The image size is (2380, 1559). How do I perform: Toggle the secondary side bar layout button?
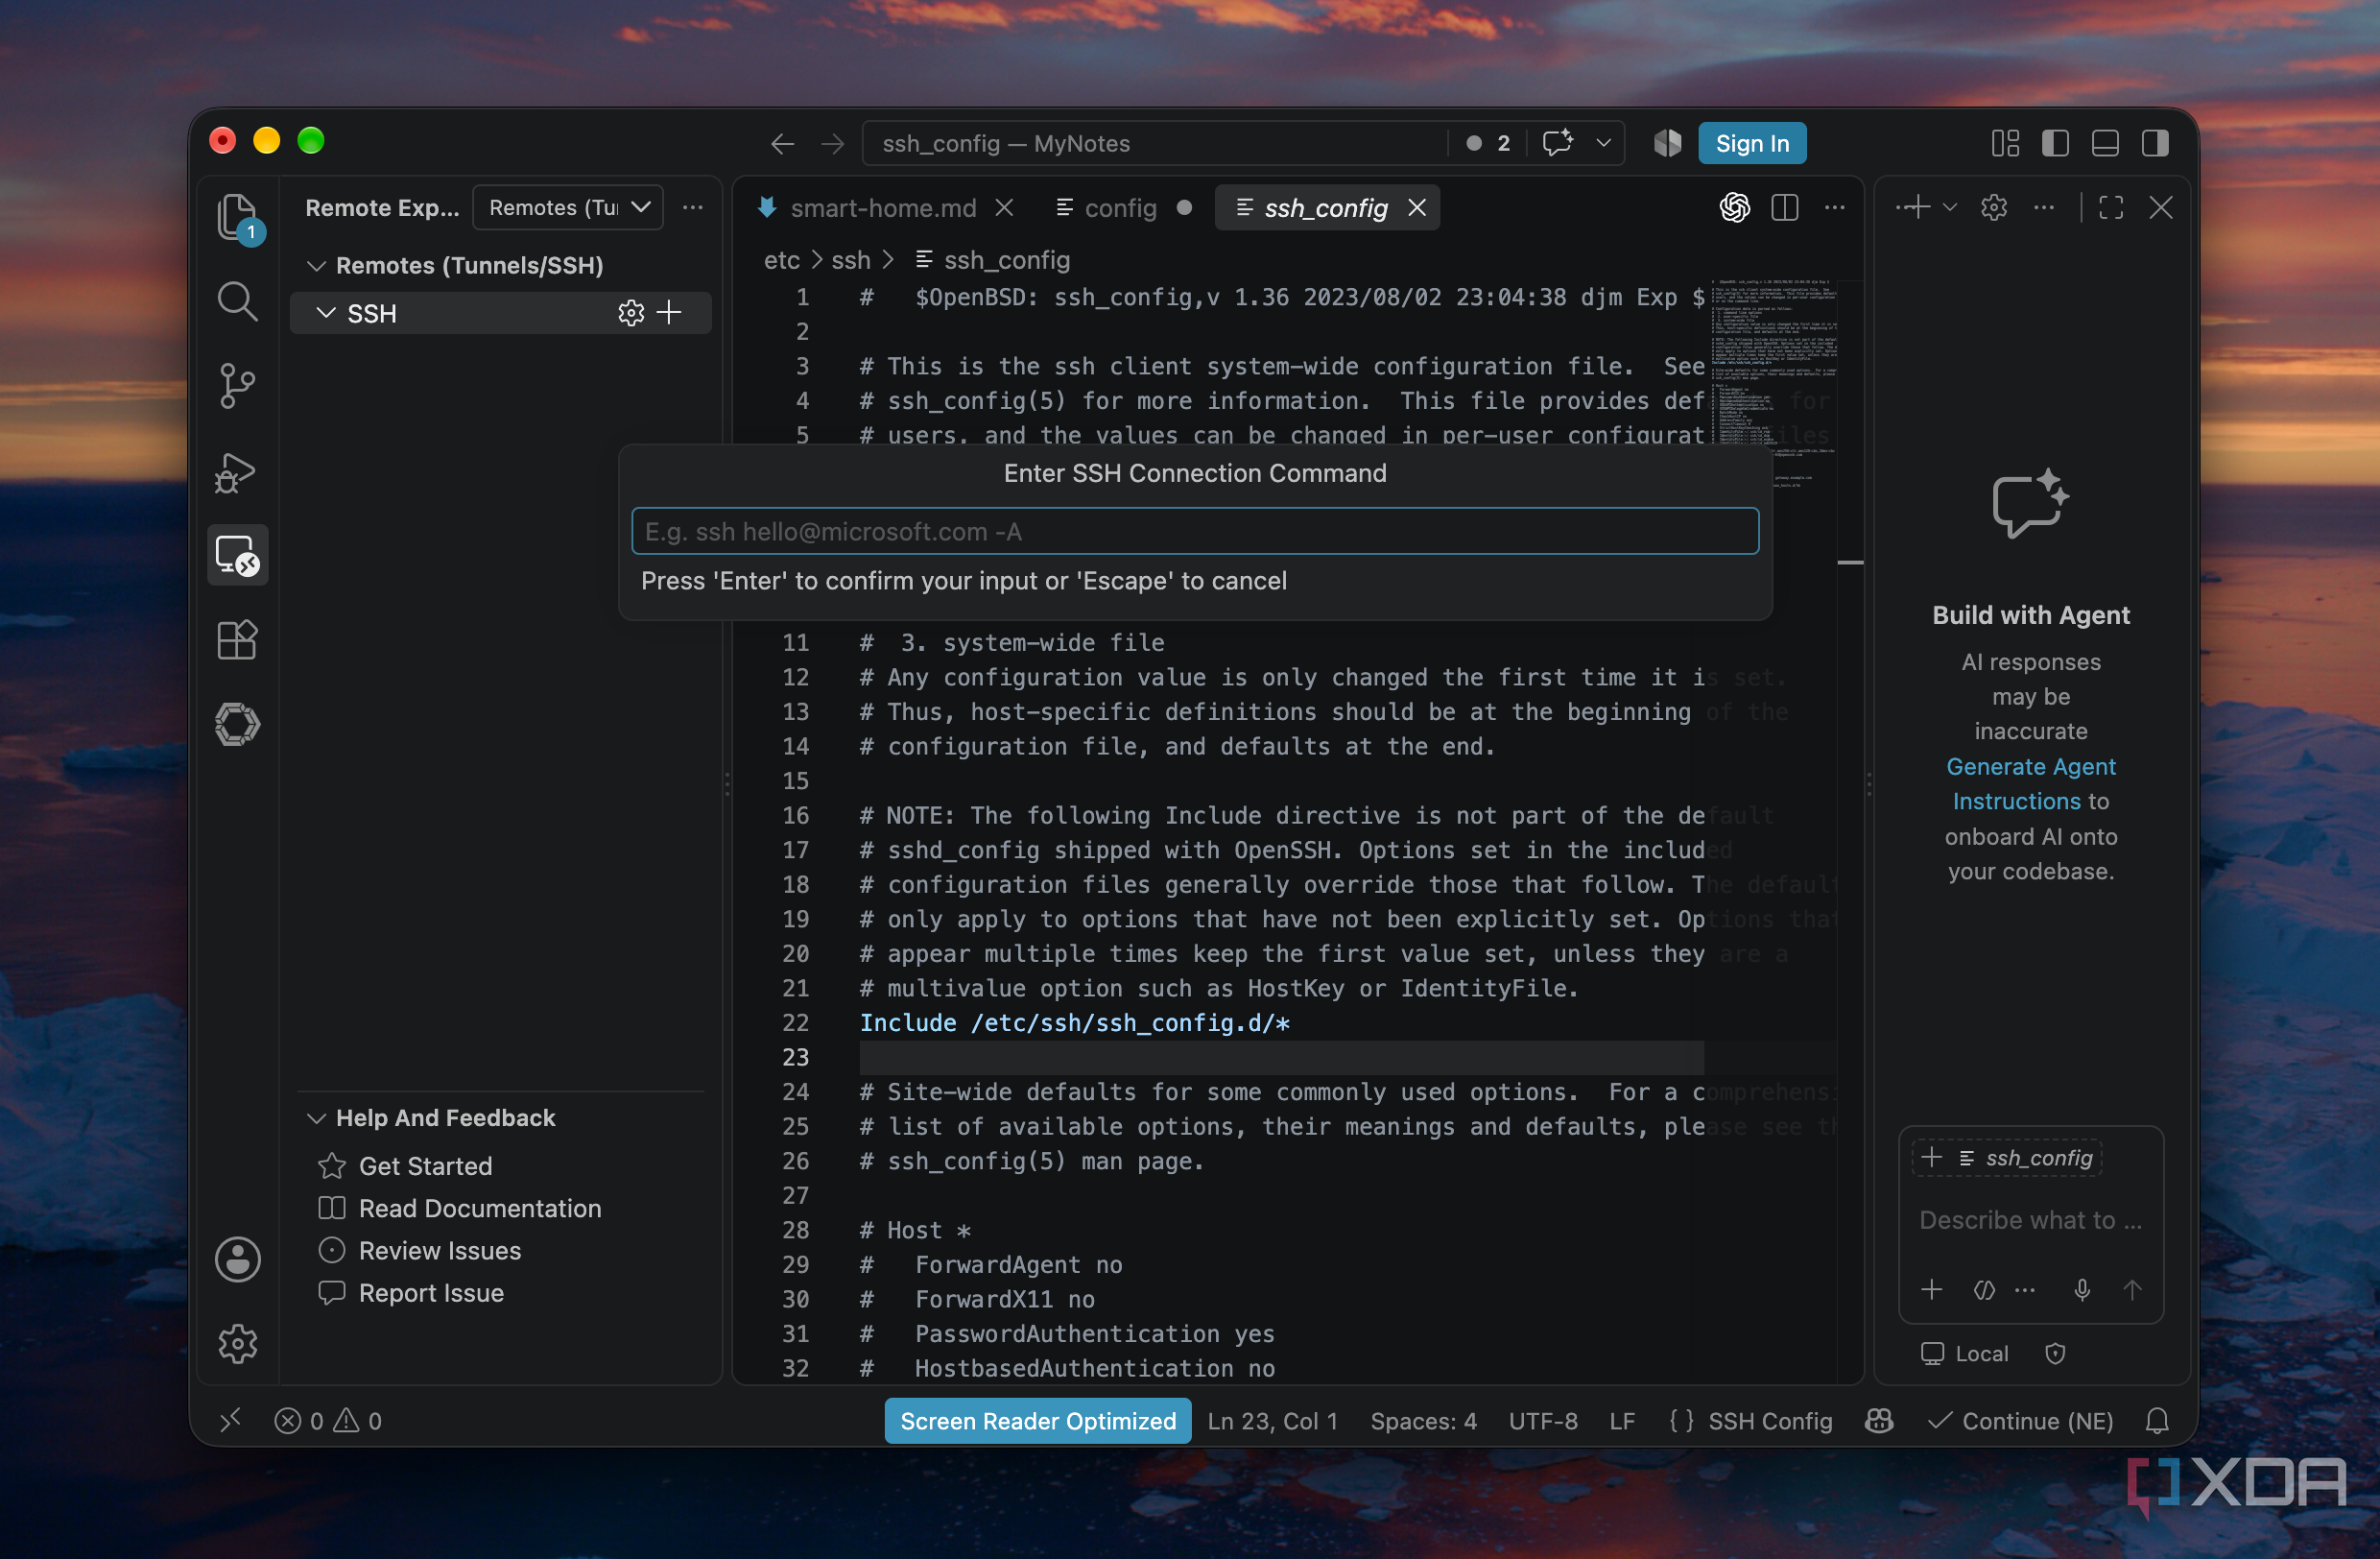tap(2155, 144)
